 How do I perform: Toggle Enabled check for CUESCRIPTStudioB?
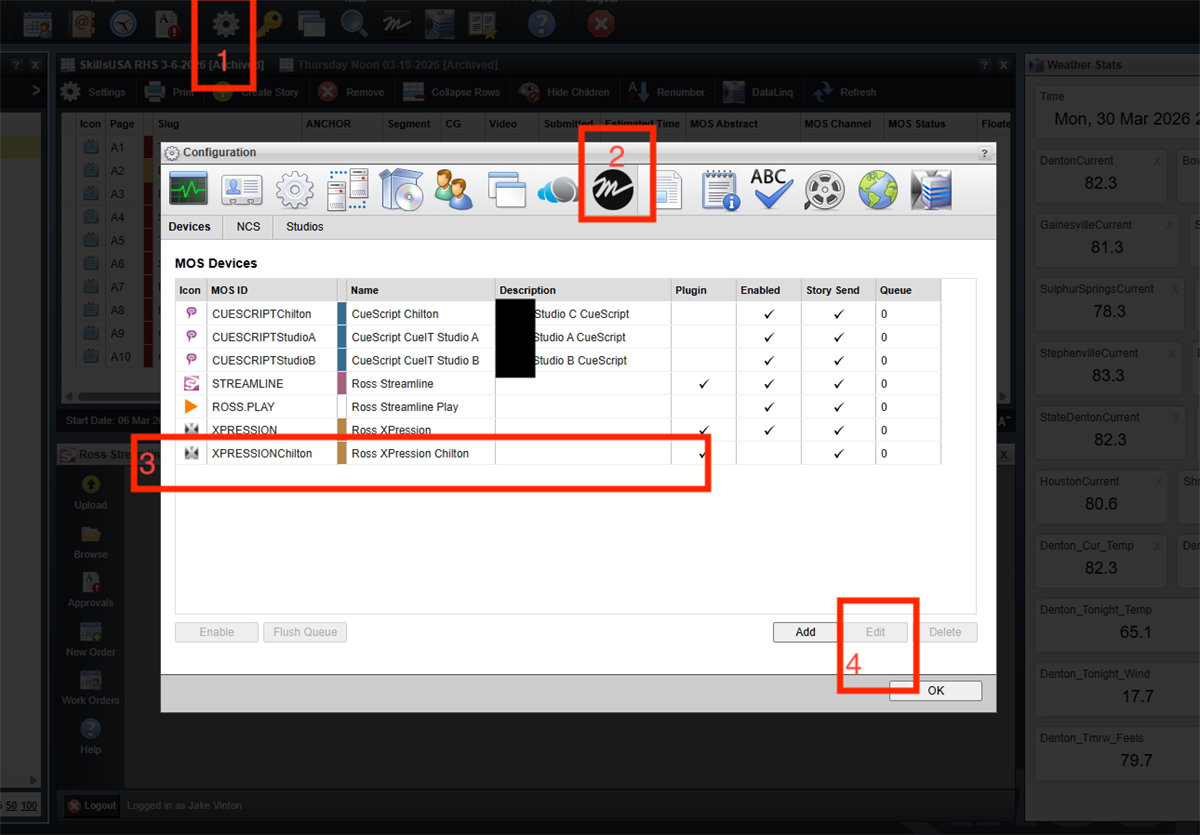pos(769,360)
